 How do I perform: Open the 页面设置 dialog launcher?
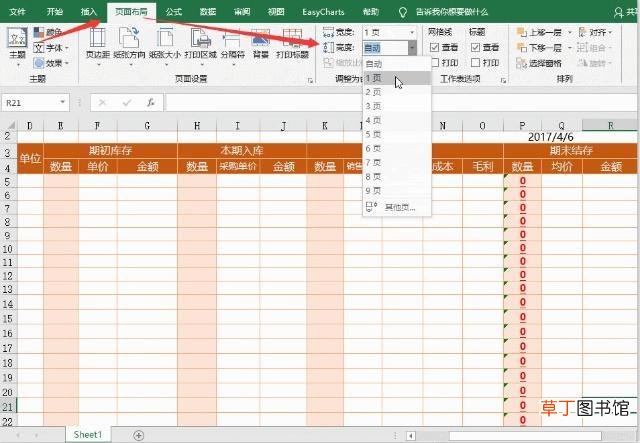point(310,80)
